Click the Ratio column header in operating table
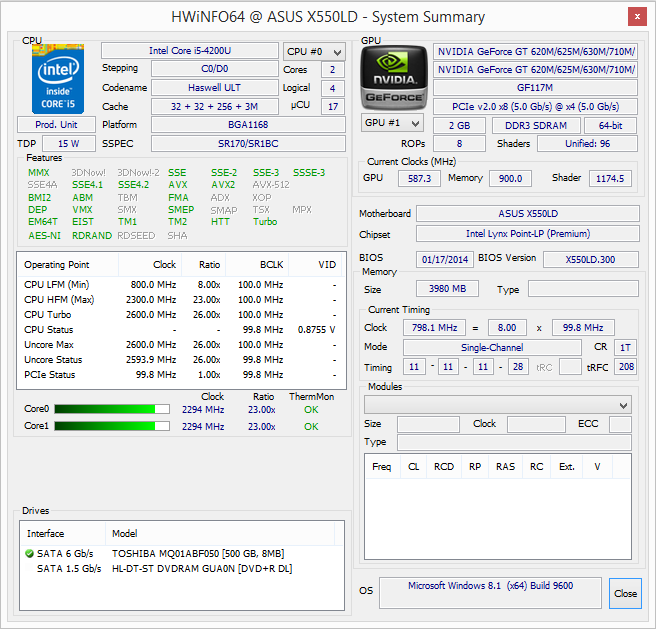This screenshot has width=656, height=629. (204, 264)
